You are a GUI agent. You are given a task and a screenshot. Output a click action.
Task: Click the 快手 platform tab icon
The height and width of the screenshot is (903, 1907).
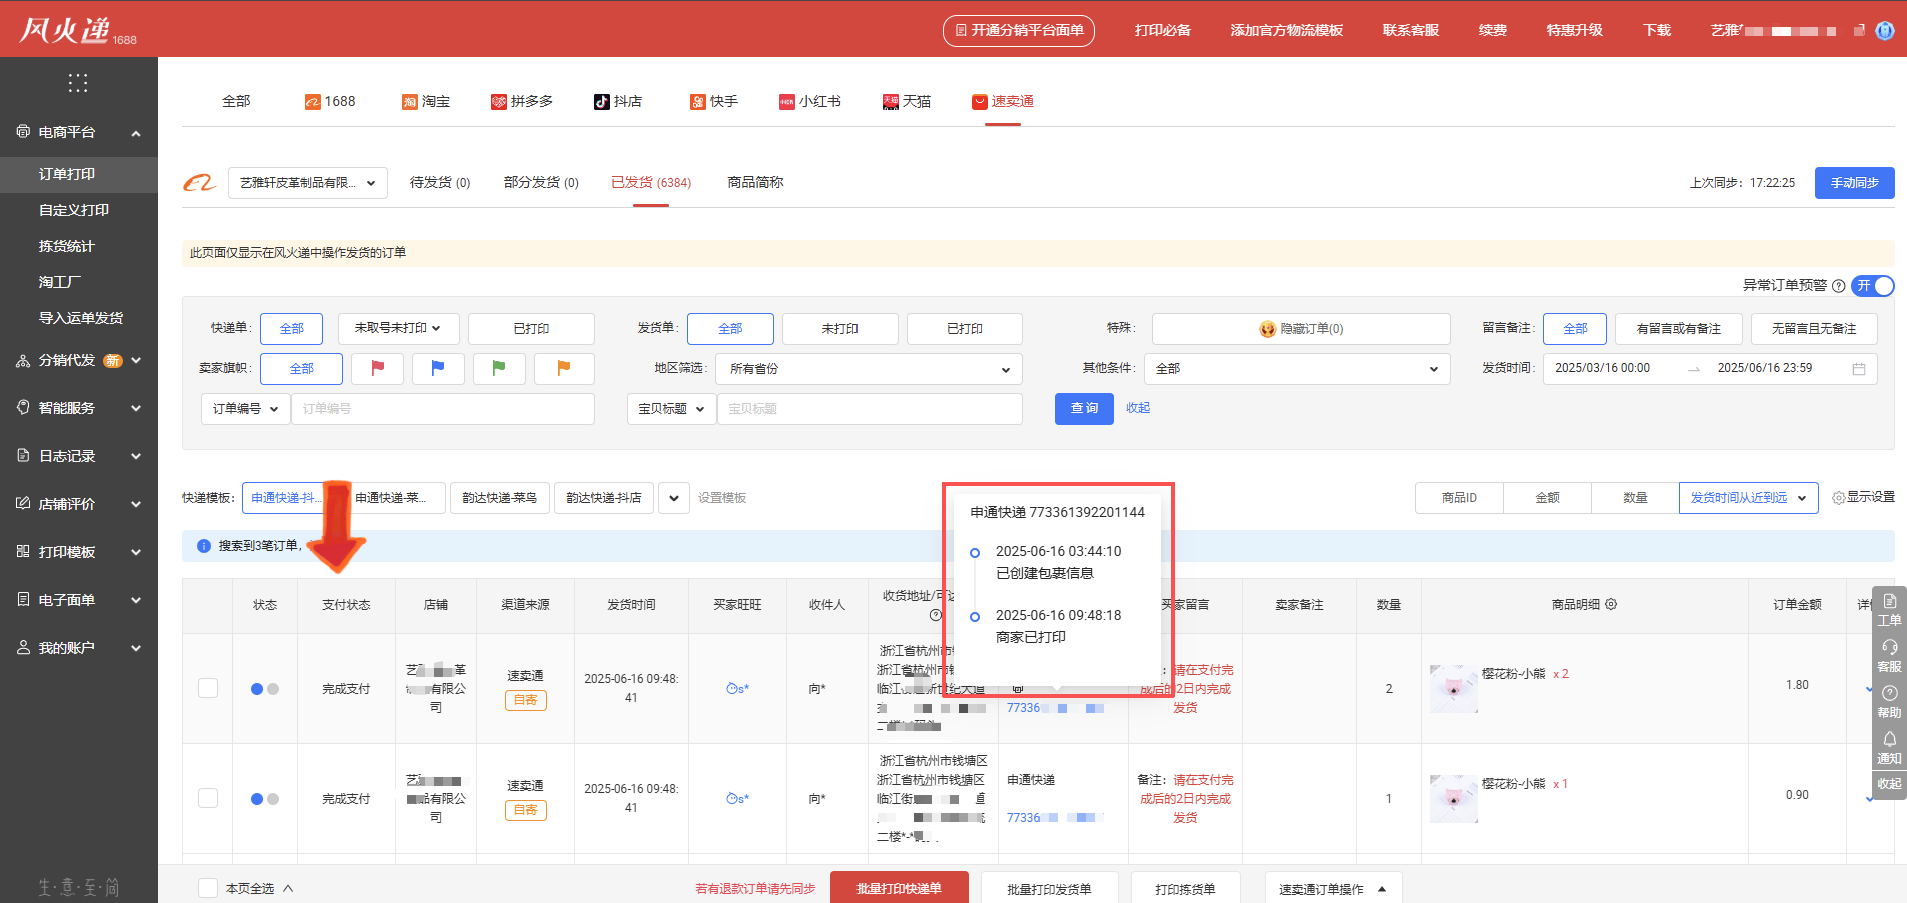click(x=698, y=102)
